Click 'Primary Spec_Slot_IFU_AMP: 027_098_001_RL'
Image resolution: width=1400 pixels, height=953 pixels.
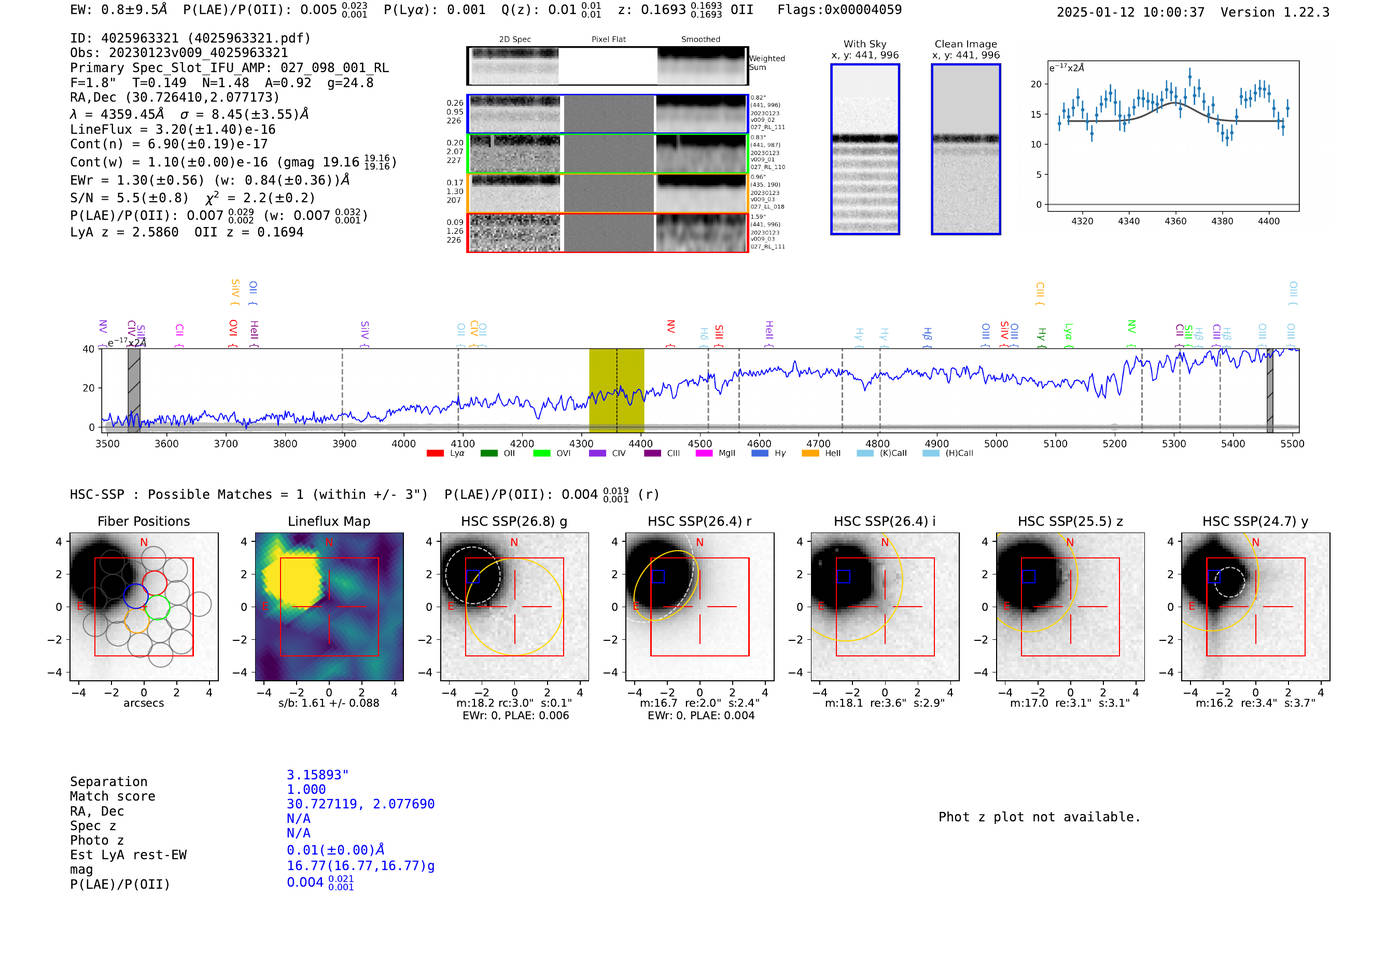tap(229, 68)
